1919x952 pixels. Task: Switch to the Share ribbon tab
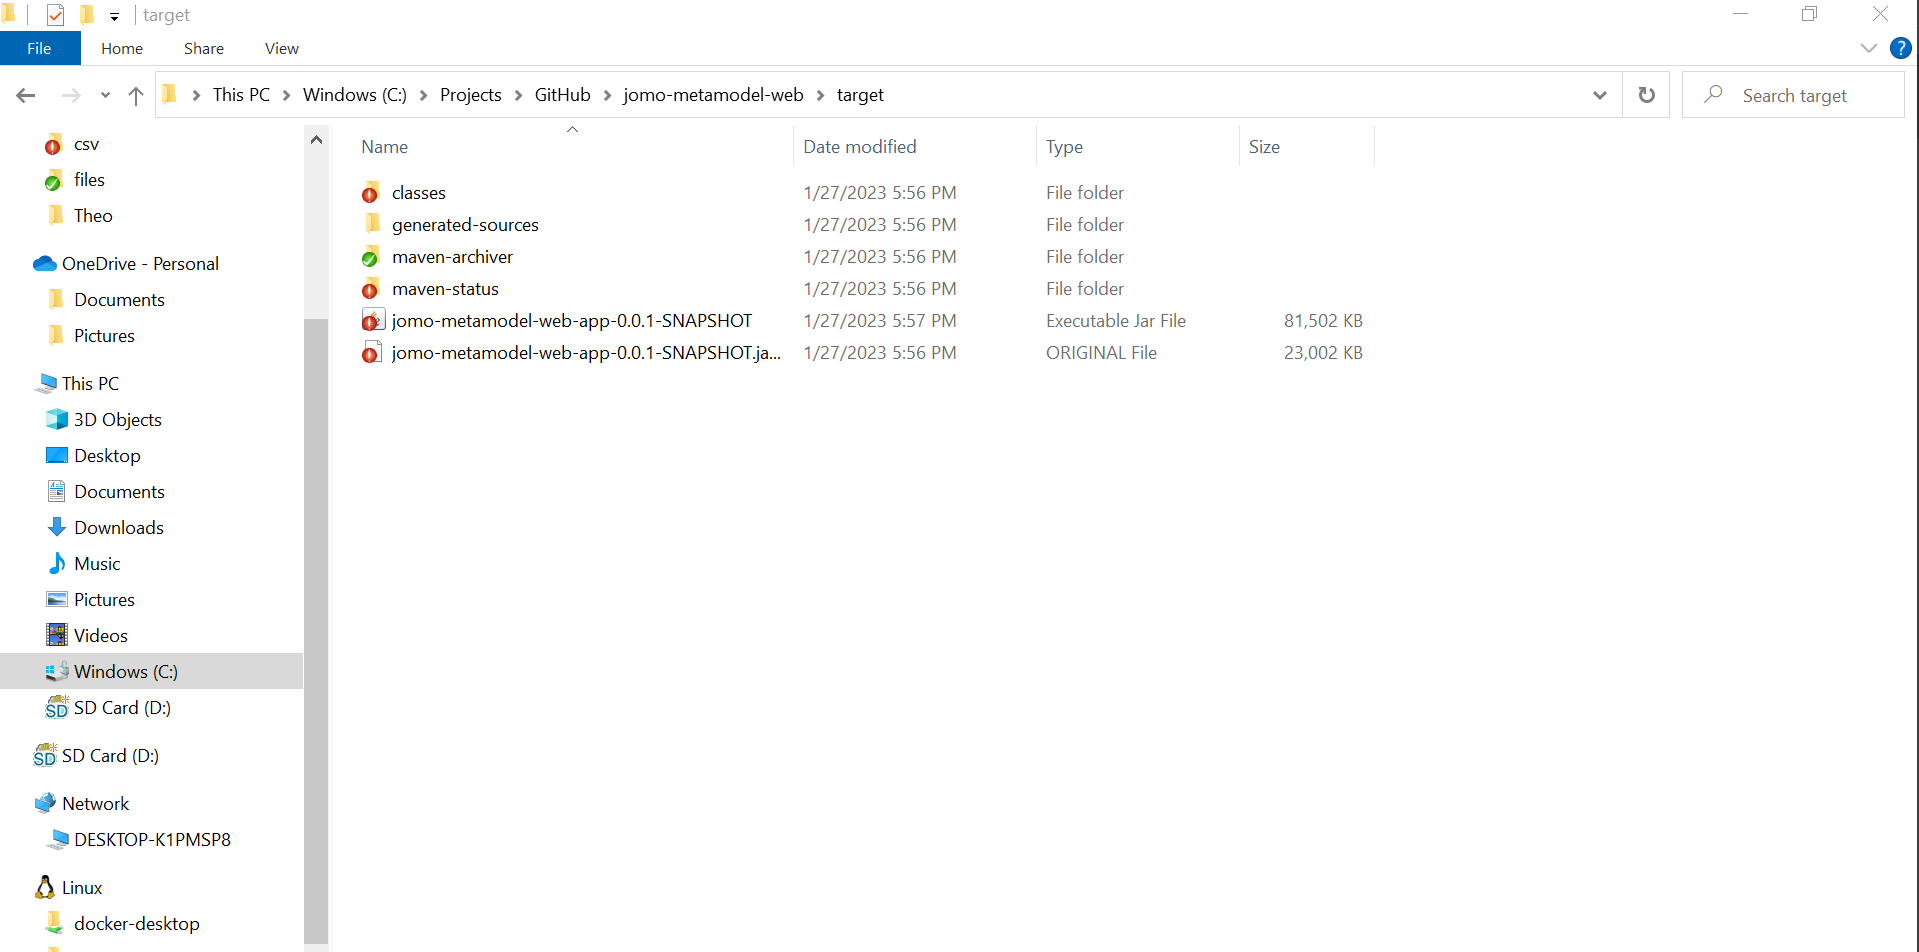tap(204, 48)
